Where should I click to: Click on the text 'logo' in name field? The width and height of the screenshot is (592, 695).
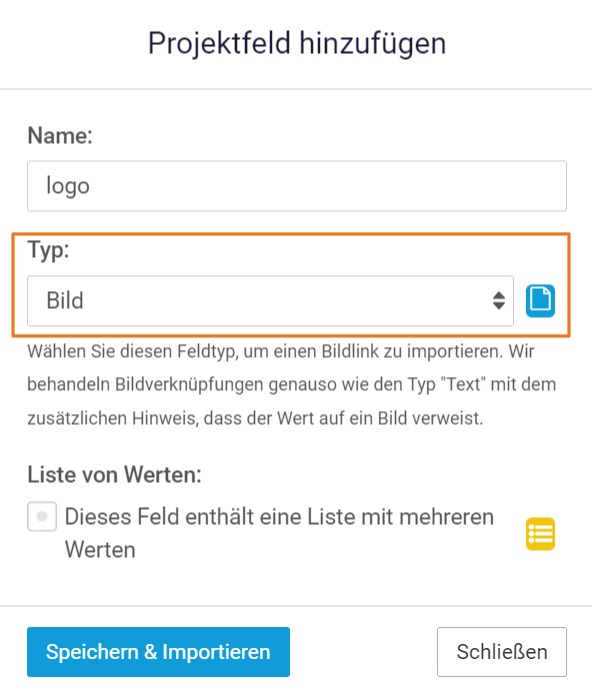coord(68,186)
